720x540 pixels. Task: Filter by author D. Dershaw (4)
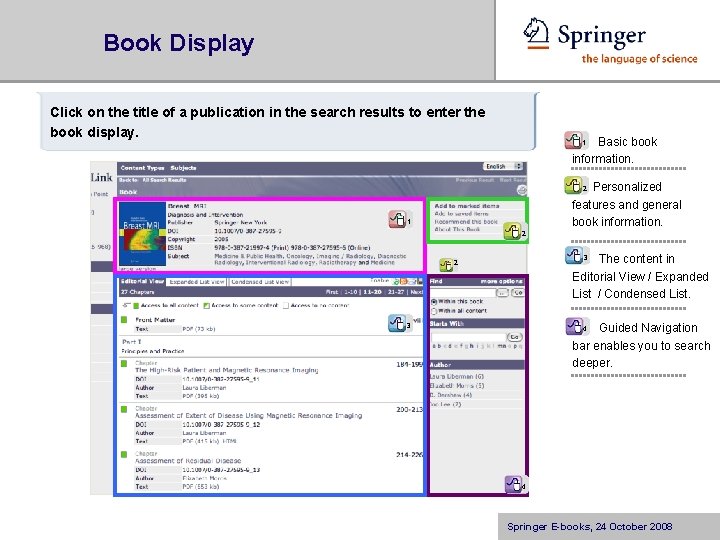[x=451, y=395]
